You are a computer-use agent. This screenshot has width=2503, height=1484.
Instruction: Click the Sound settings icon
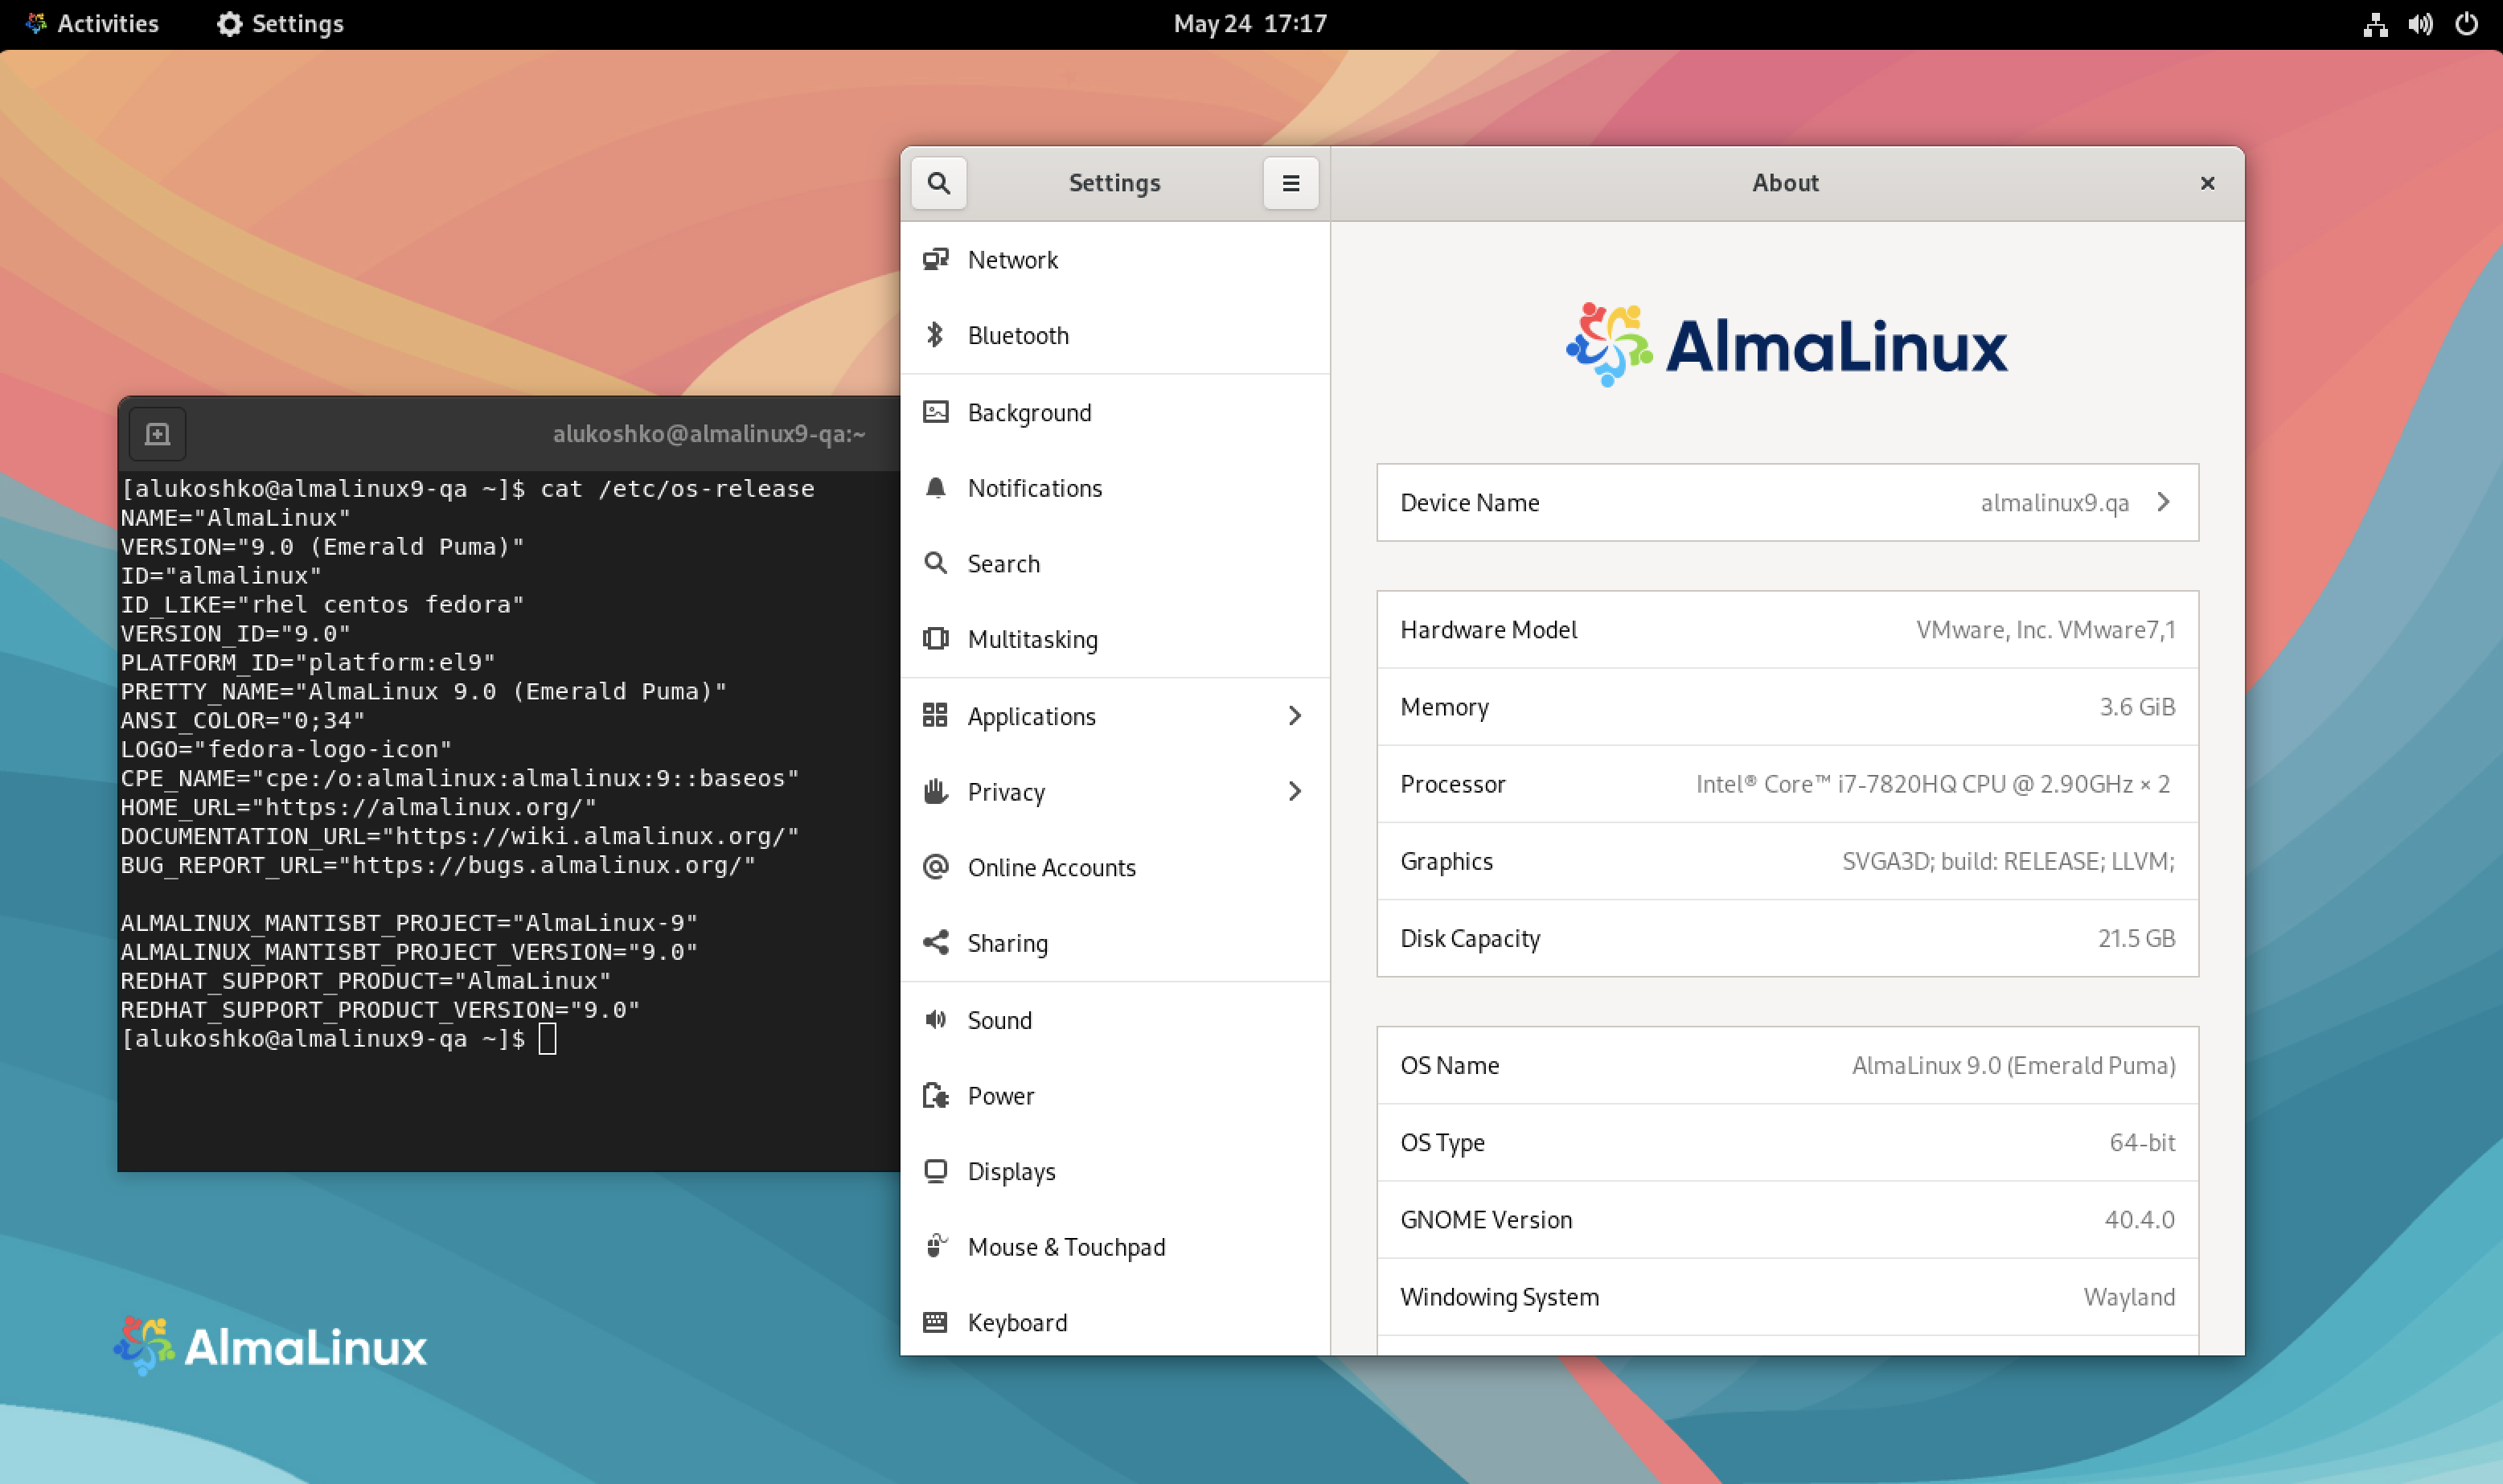[936, 1018]
